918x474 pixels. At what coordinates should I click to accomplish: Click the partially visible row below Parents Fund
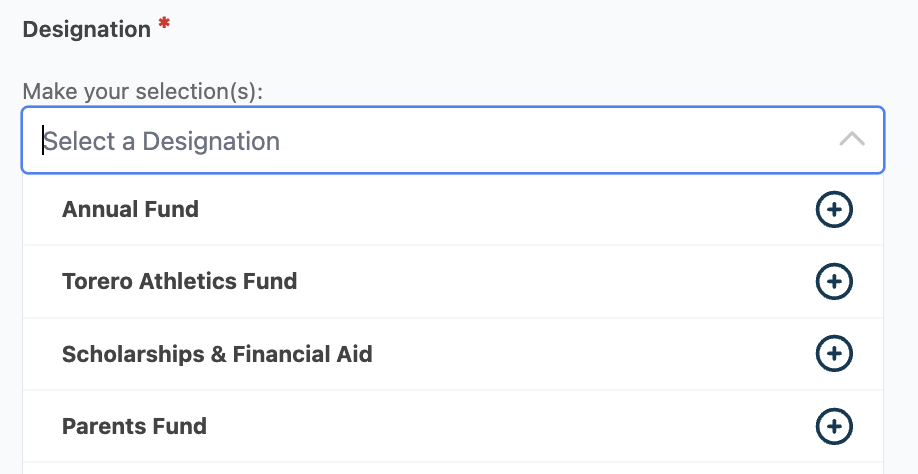tap(452, 468)
